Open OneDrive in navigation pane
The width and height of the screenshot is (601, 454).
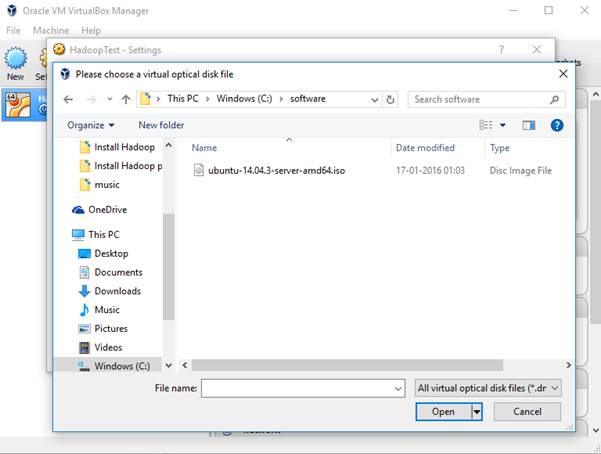coord(99,210)
